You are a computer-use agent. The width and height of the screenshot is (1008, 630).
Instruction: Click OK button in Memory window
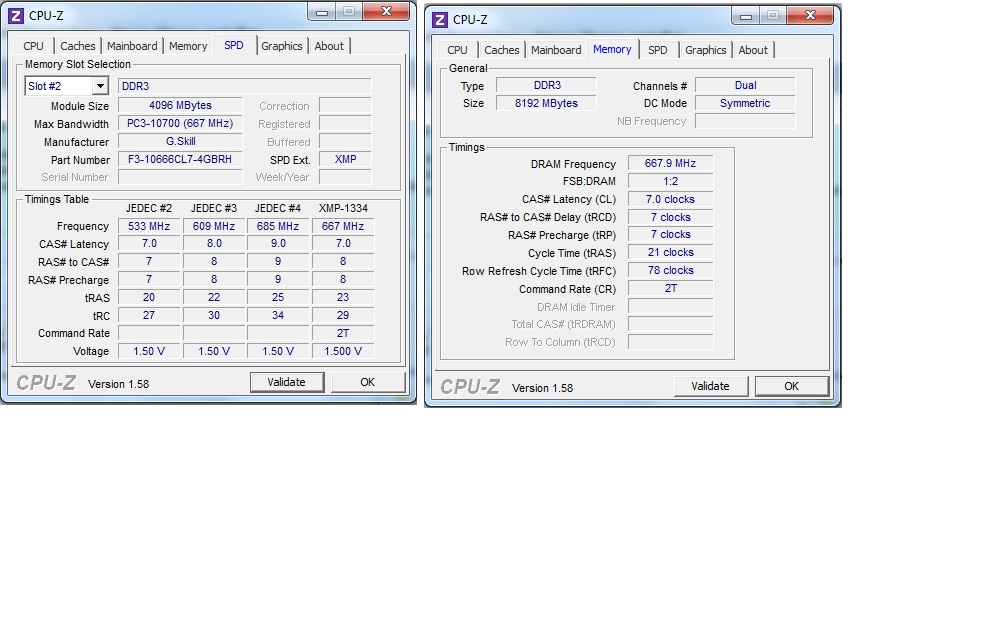791,386
